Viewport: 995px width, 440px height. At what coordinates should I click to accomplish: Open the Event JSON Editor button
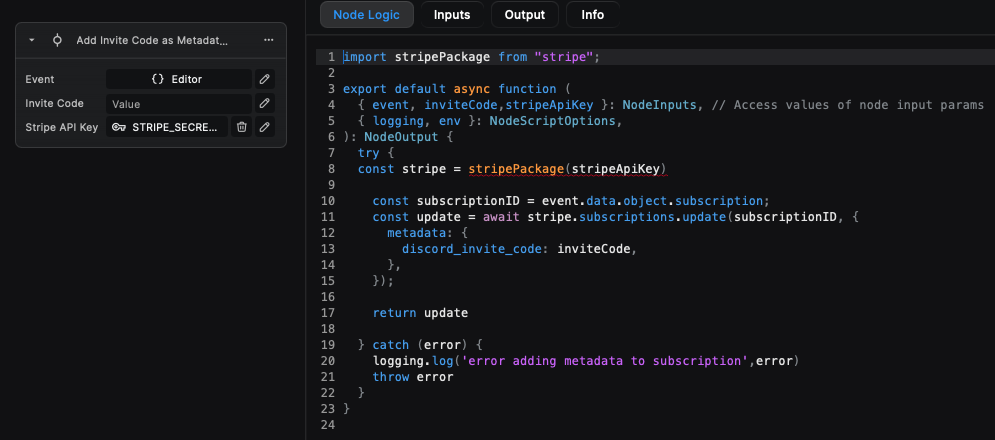click(x=178, y=79)
